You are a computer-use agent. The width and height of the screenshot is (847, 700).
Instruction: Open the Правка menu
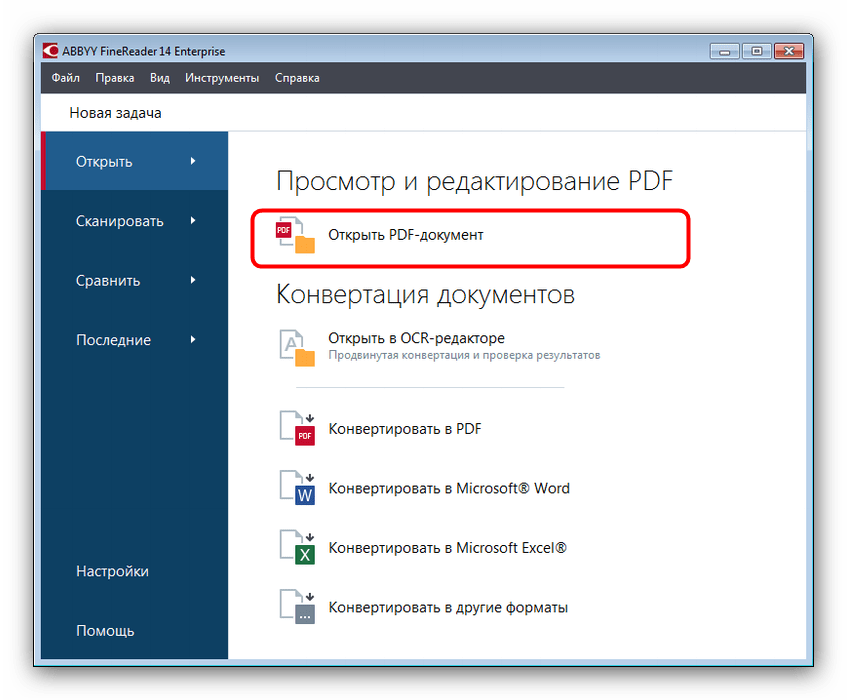pyautogui.click(x=115, y=78)
